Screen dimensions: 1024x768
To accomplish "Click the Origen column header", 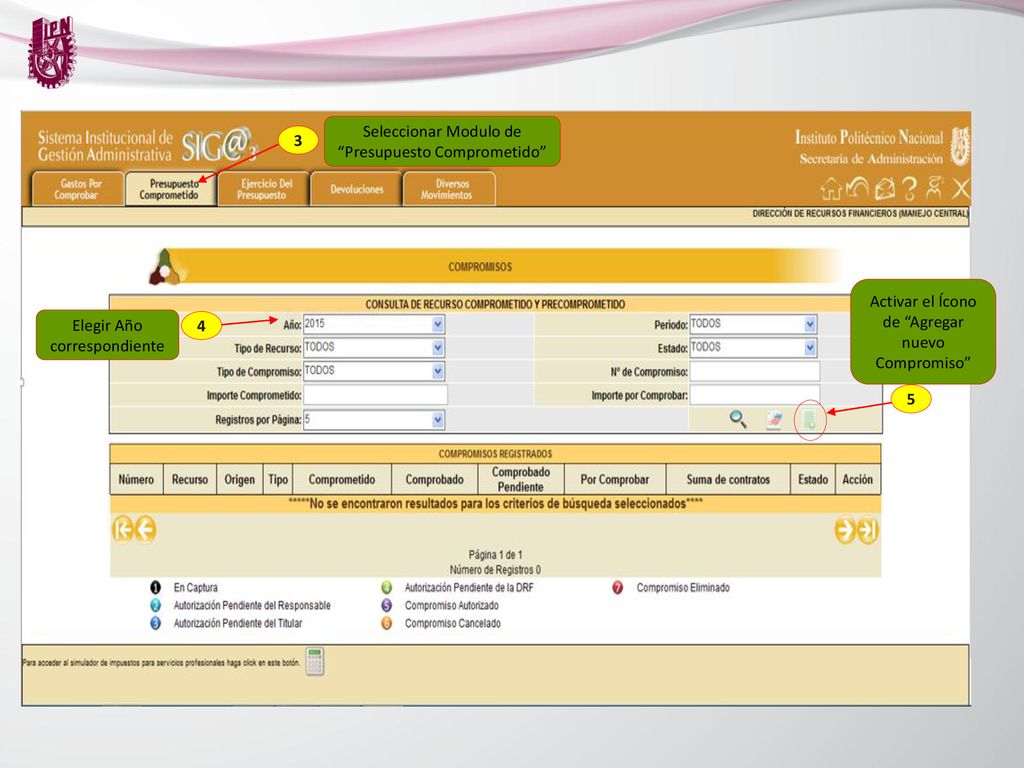I will [240, 479].
